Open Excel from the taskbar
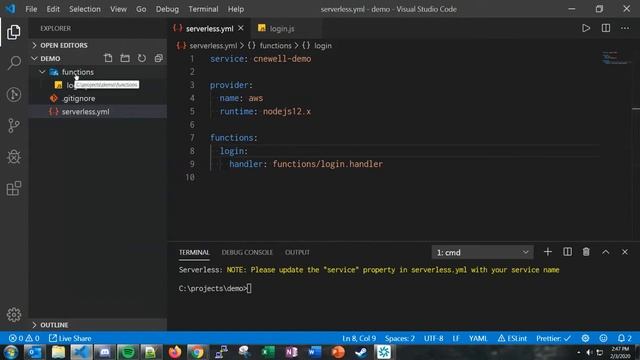The width and height of the screenshot is (640, 360). (268, 352)
